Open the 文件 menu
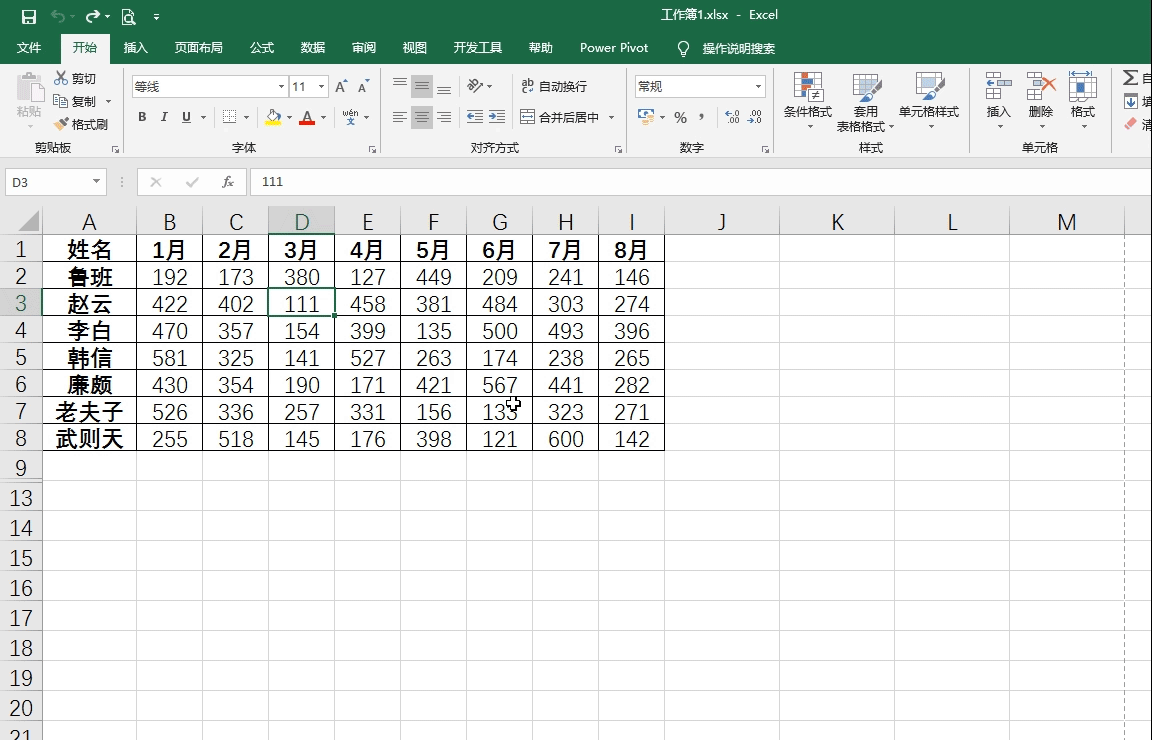 point(29,48)
